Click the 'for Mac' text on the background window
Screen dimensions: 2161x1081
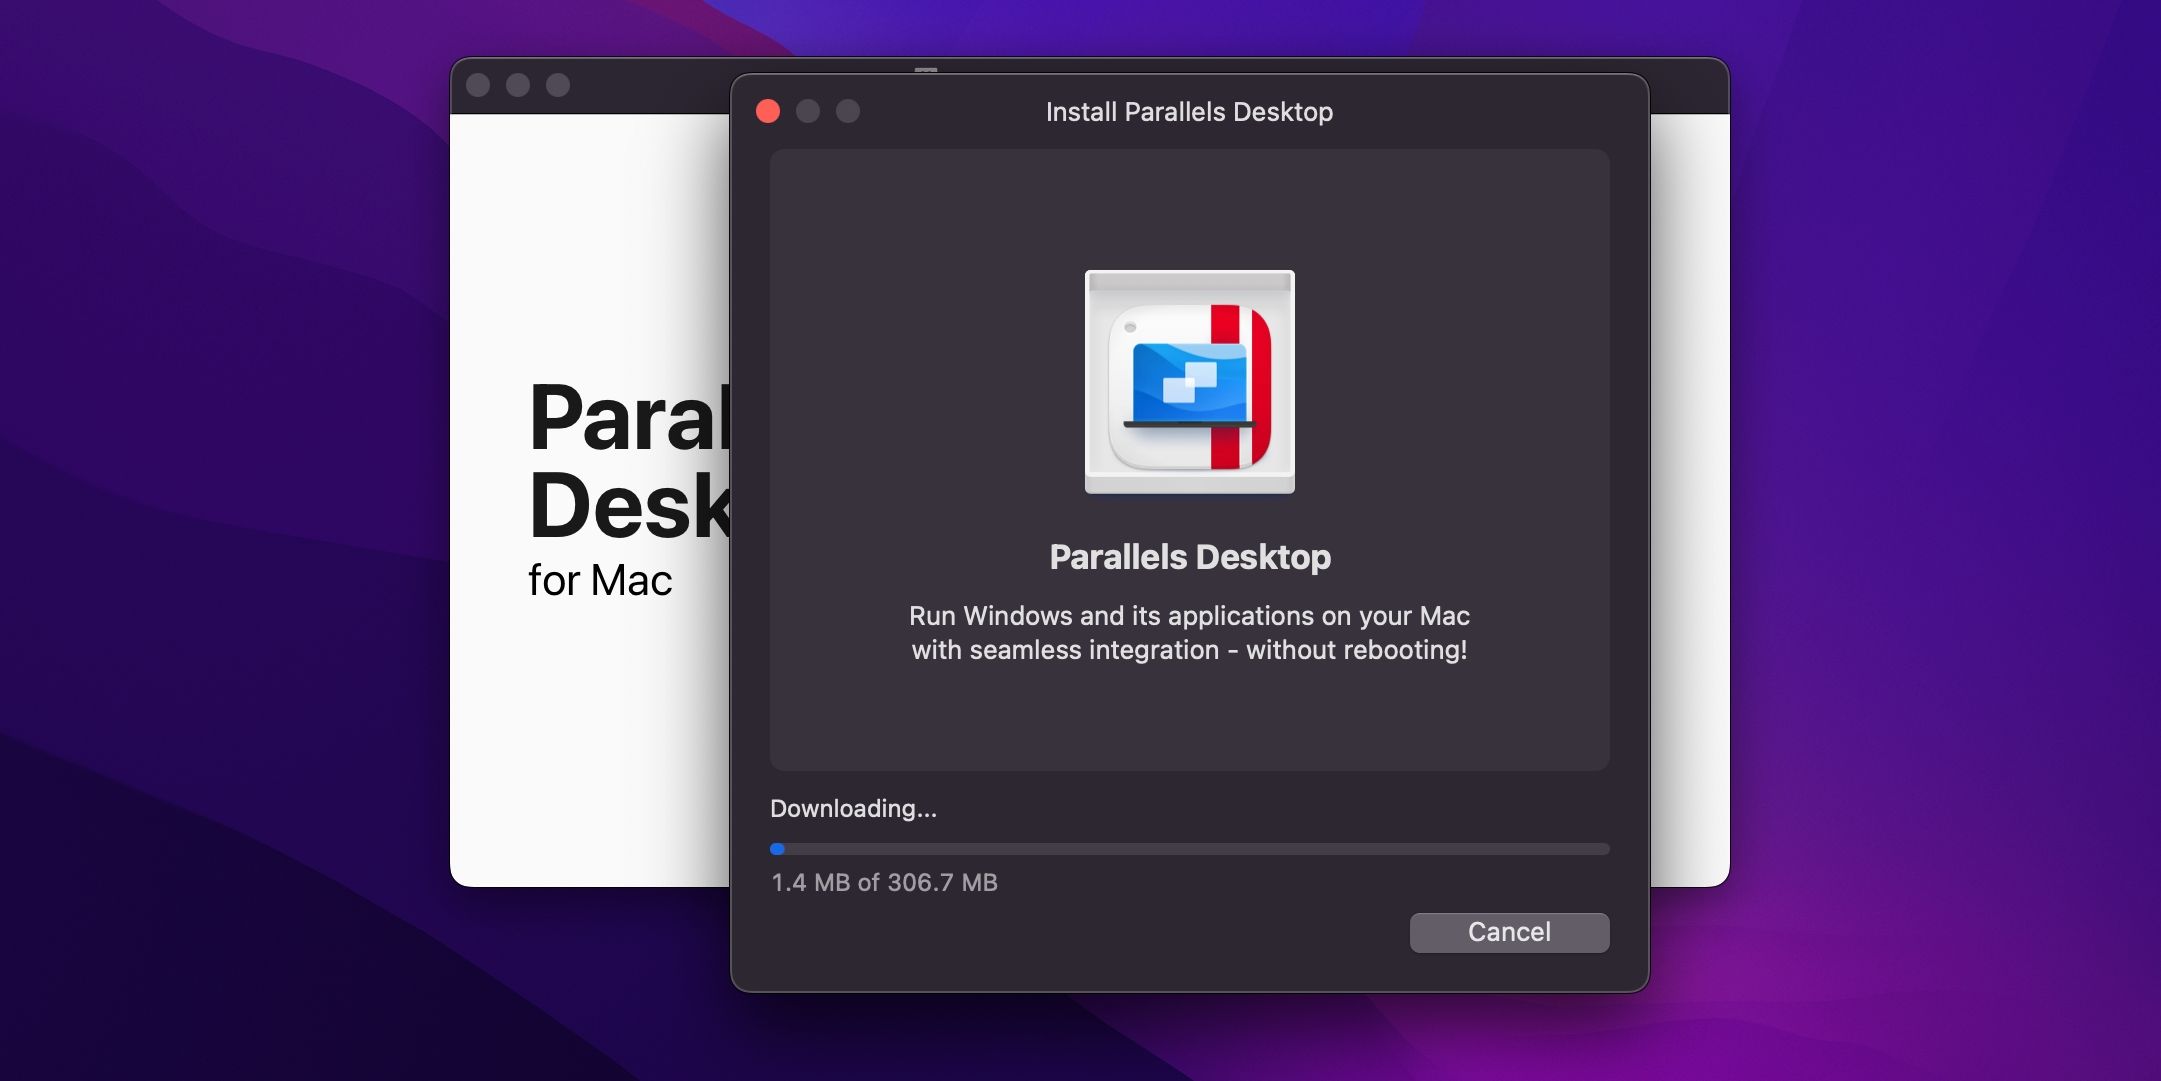click(599, 579)
